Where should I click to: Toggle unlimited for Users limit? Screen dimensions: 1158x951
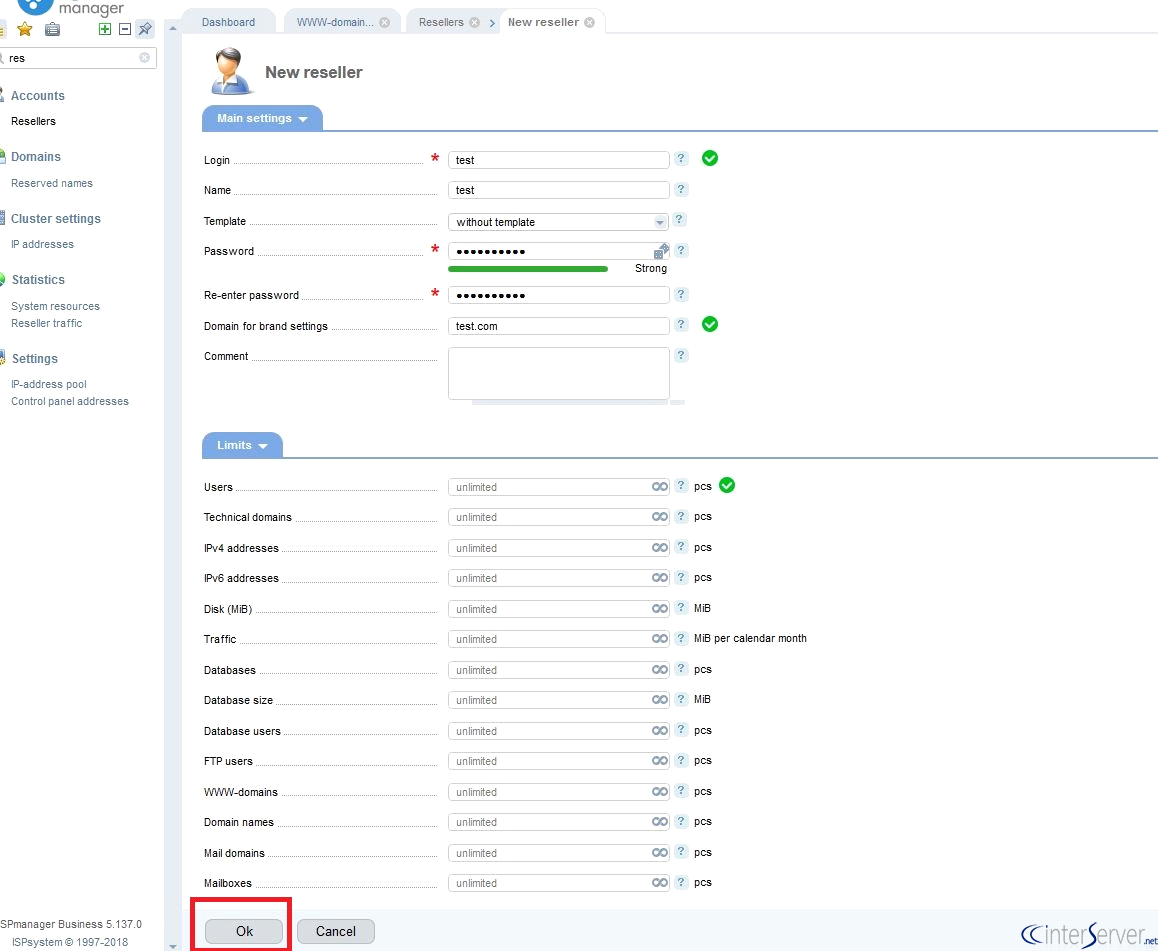click(659, 487)
